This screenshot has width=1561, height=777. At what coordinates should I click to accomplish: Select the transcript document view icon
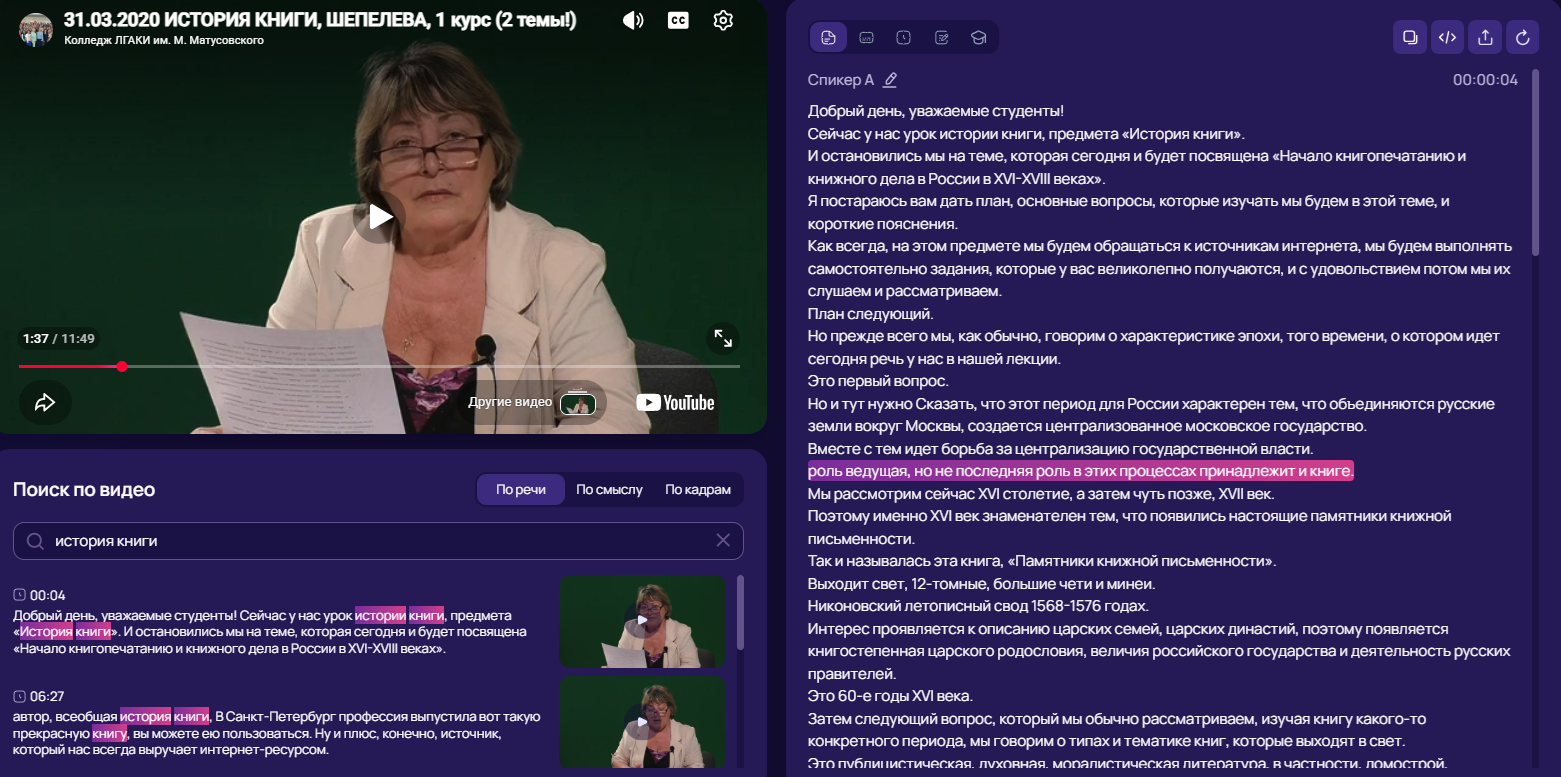click(828, 38)
